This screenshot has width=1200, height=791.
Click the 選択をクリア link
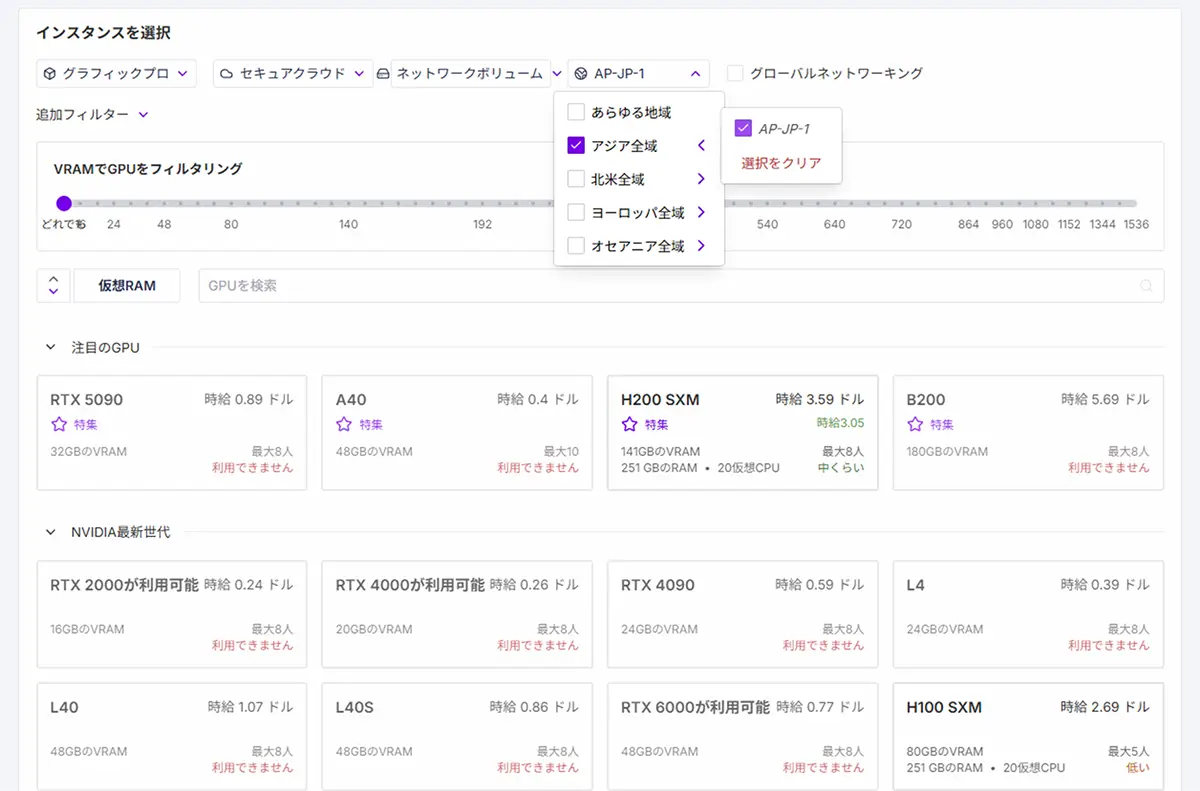pyautogui.click(x=781, y=163)
